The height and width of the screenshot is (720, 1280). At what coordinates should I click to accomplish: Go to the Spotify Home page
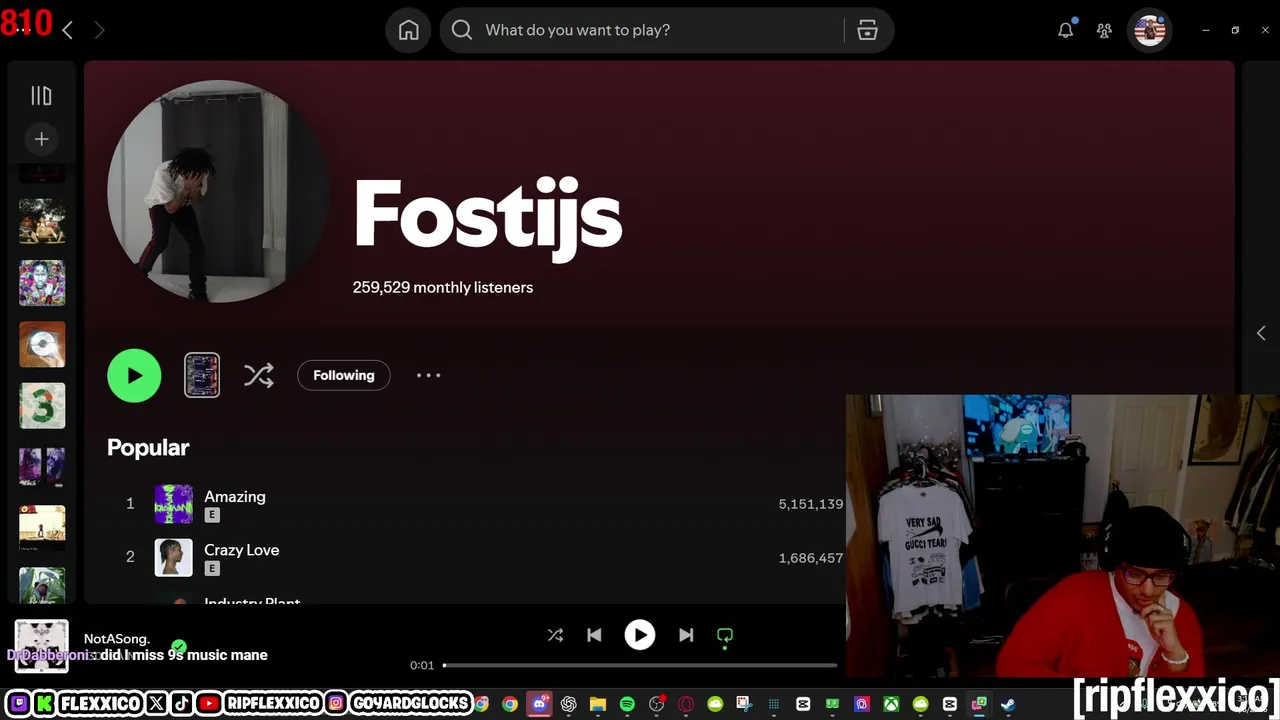[x=409, y=30]
